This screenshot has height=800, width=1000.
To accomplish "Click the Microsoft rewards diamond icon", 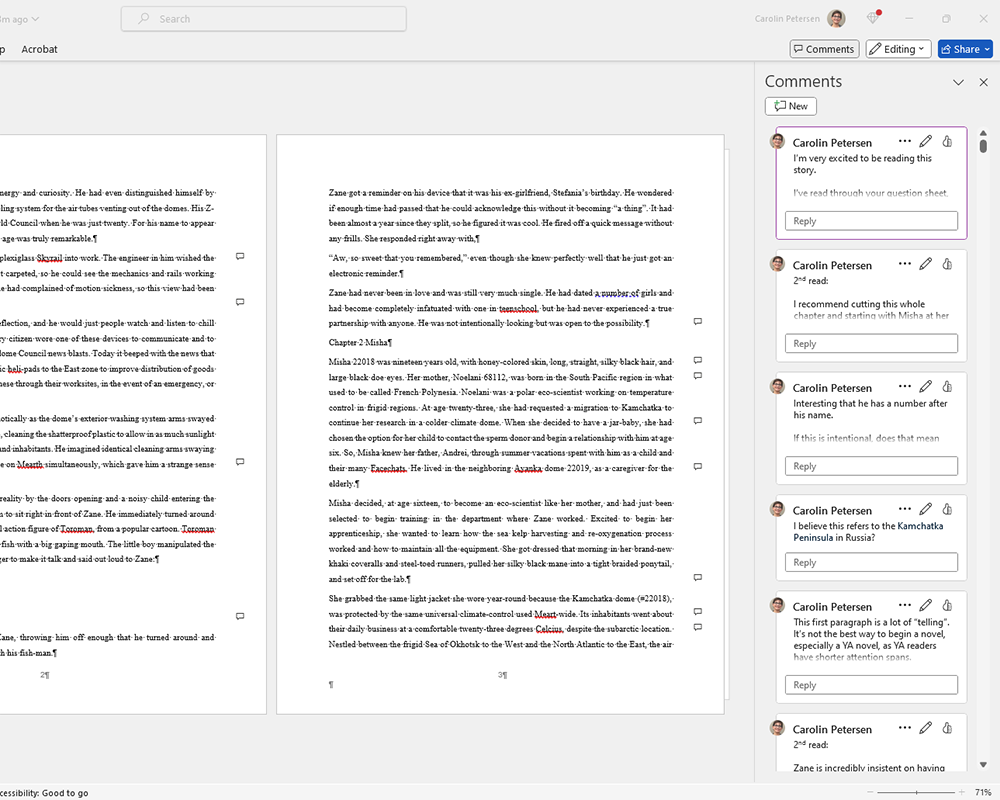I will pos(873,19).
